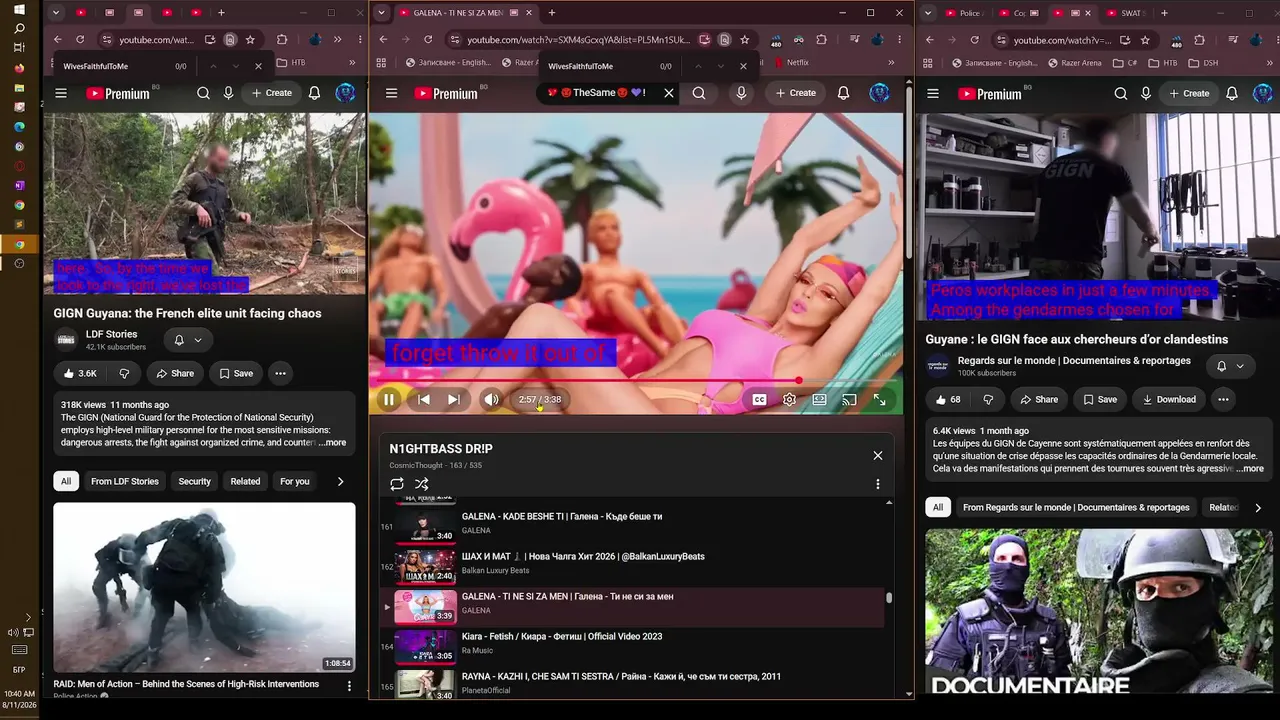The height and width of the screenshot is (720, 1280).
Task: Search with voice in the GALENA window
Action: pos(741,93)
